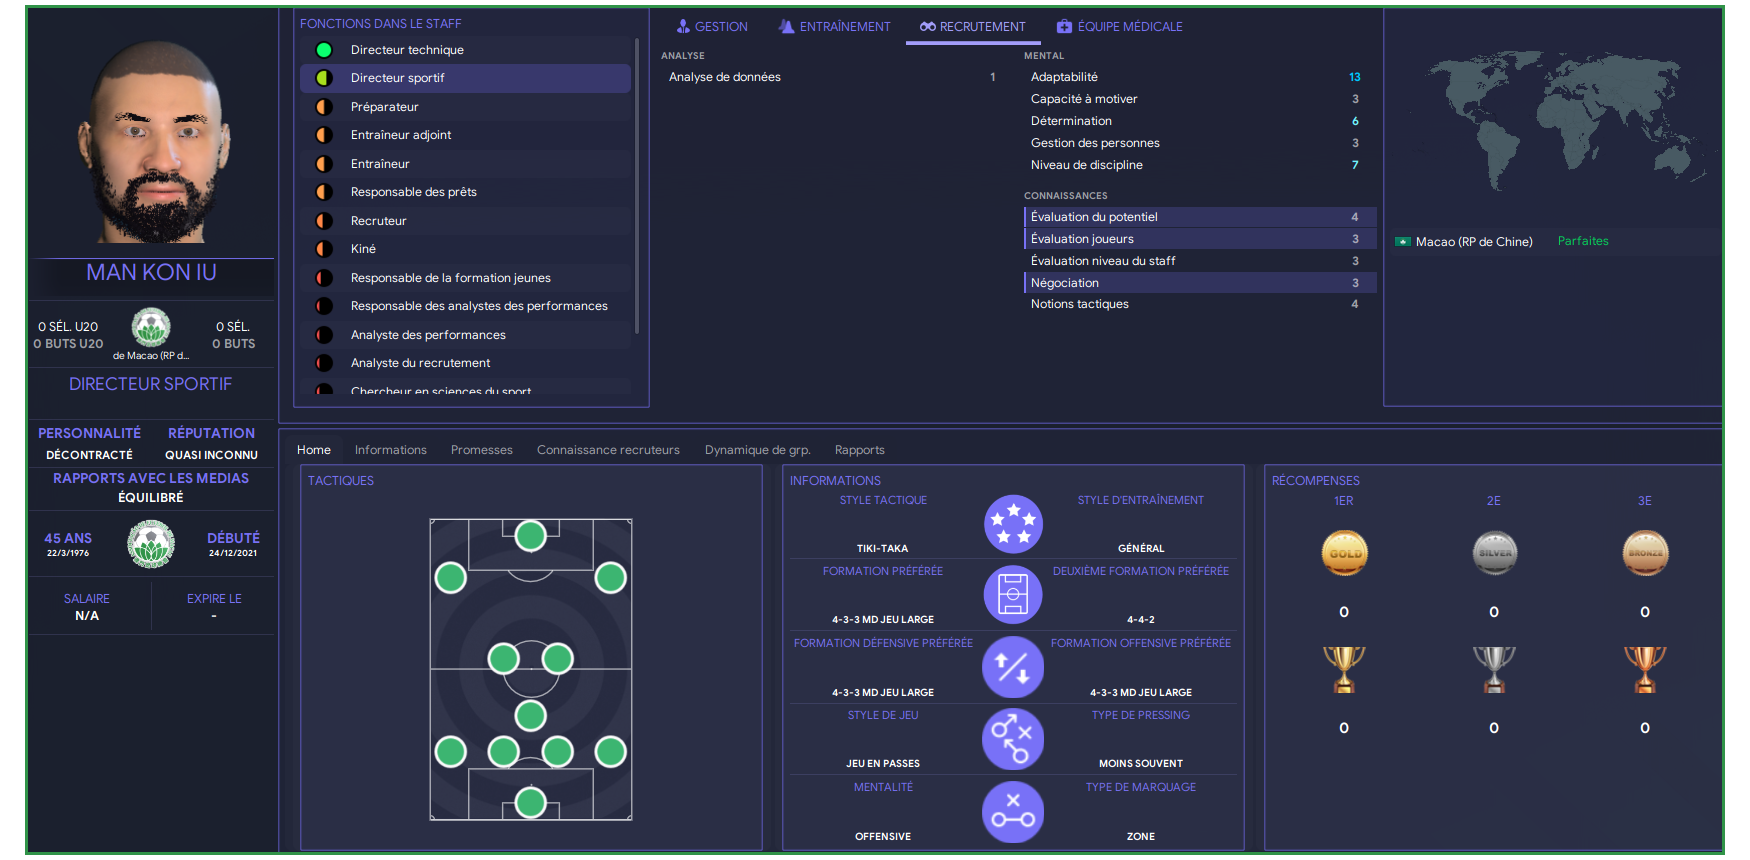Screen dimensions: 1750x860
Task: Open the Équipe Médicale tab
Action: [x=1120, y=27]
